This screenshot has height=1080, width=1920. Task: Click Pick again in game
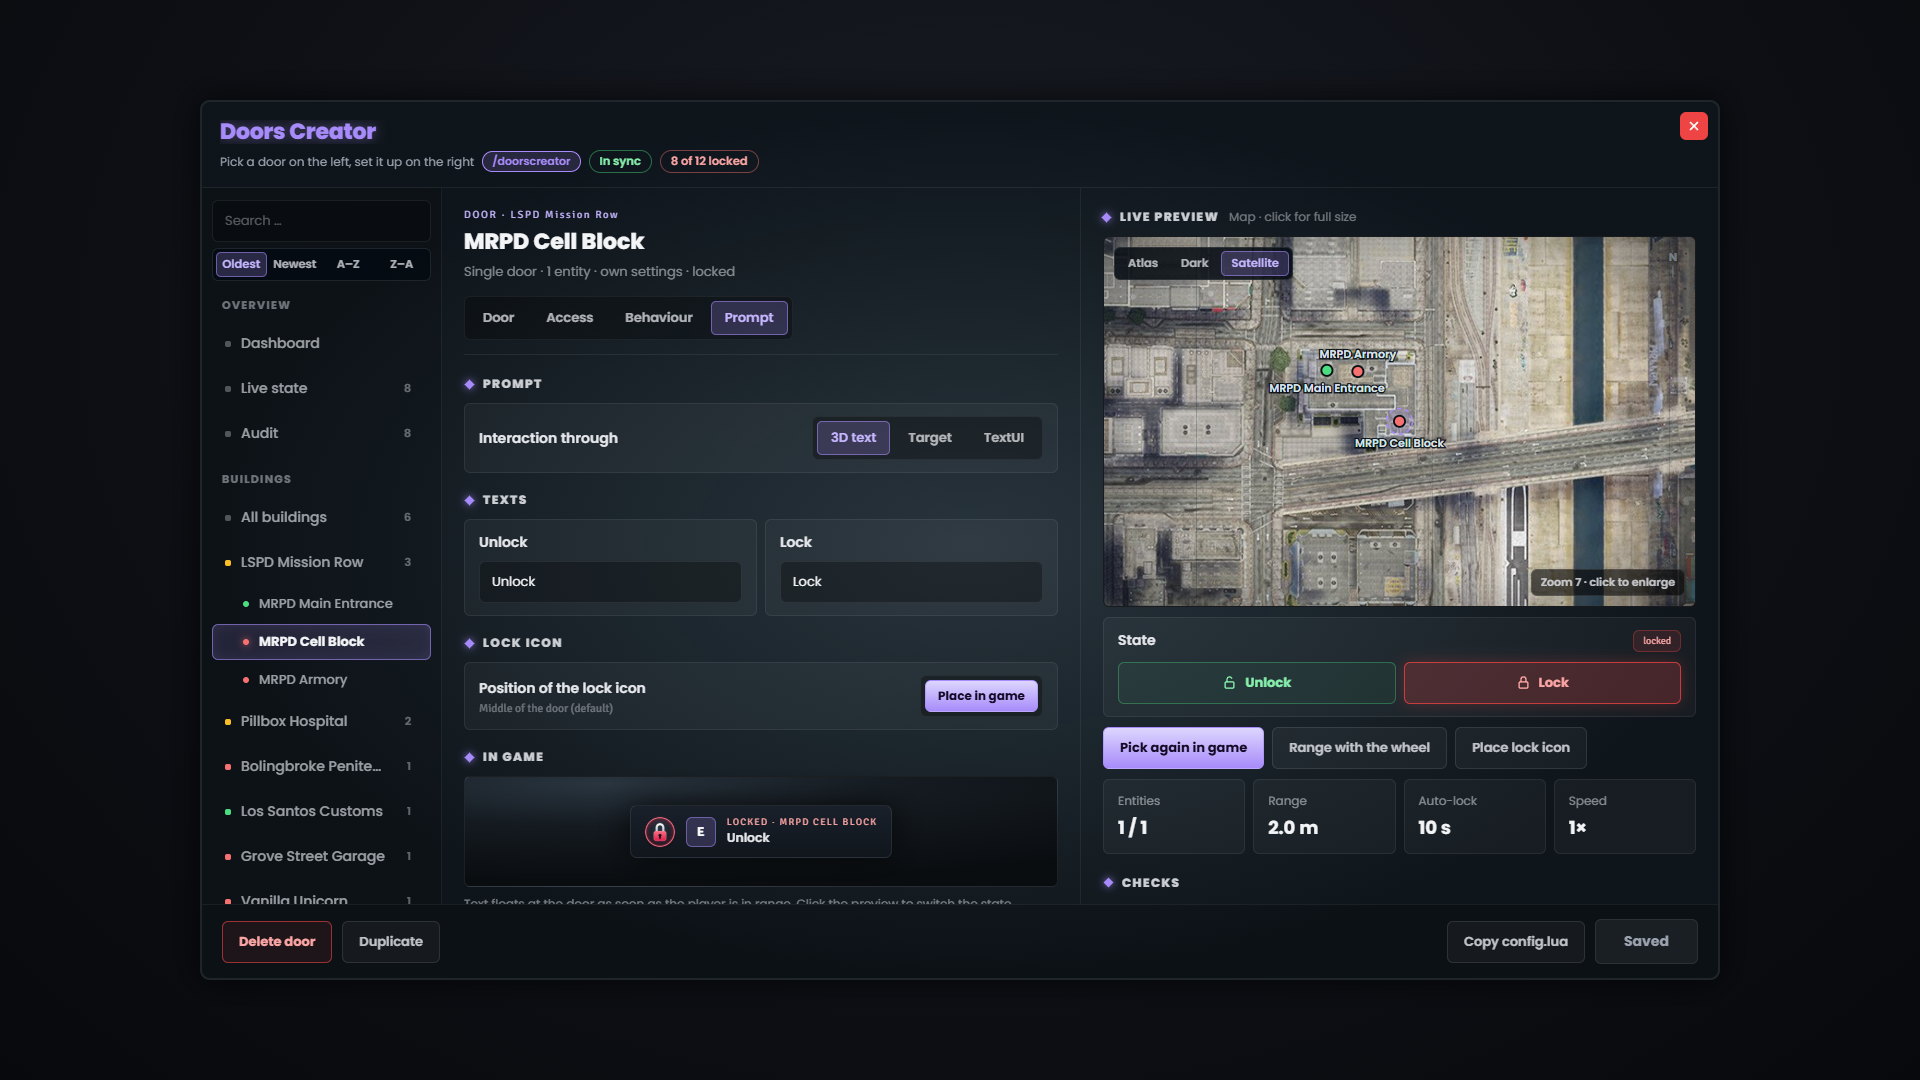tap(1183, 748)
